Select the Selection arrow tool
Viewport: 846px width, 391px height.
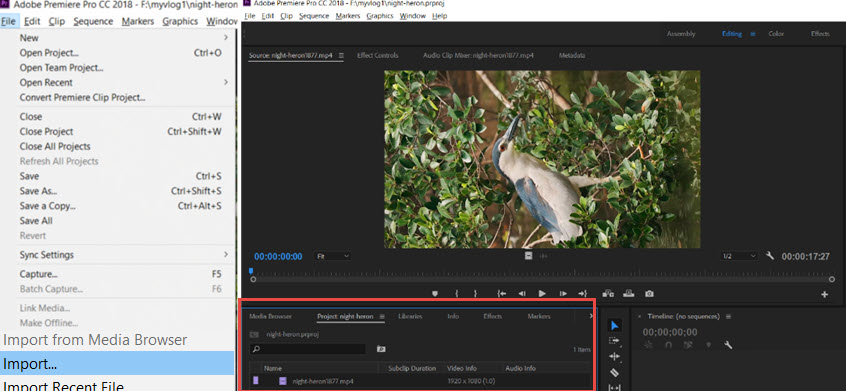tap(615, 326)
